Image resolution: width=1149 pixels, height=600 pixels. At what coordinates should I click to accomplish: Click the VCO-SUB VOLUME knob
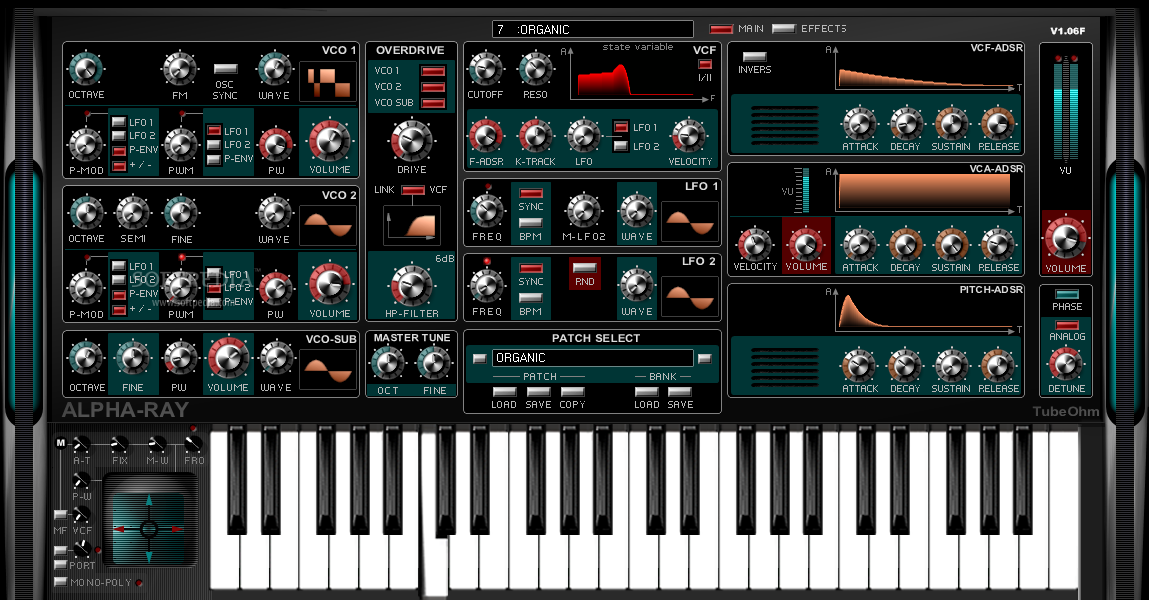pos(228,360)
